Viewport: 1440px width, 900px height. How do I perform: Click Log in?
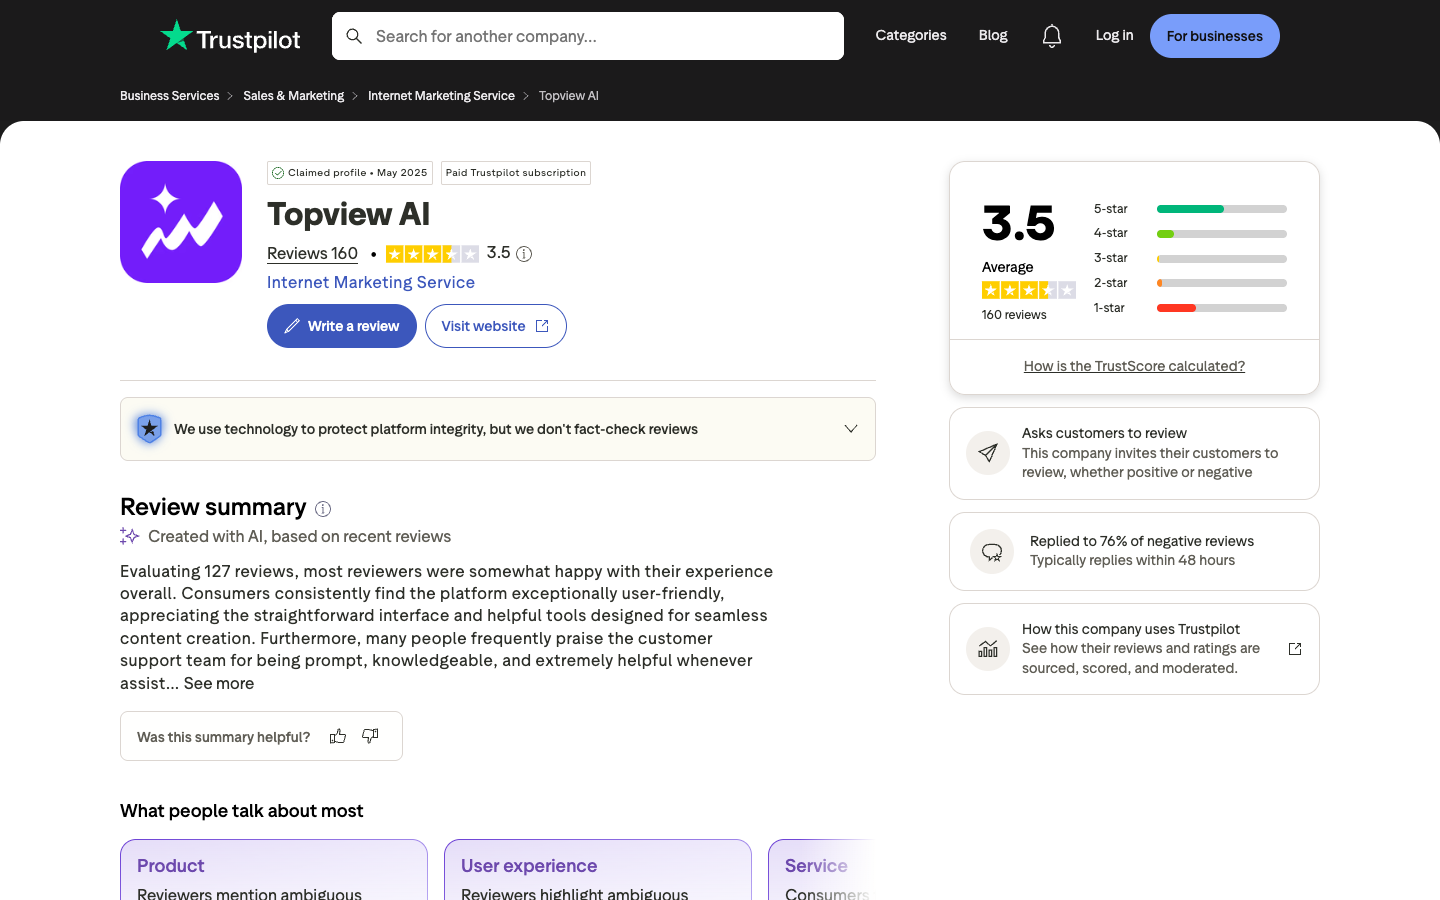[x=1114, y=35]
